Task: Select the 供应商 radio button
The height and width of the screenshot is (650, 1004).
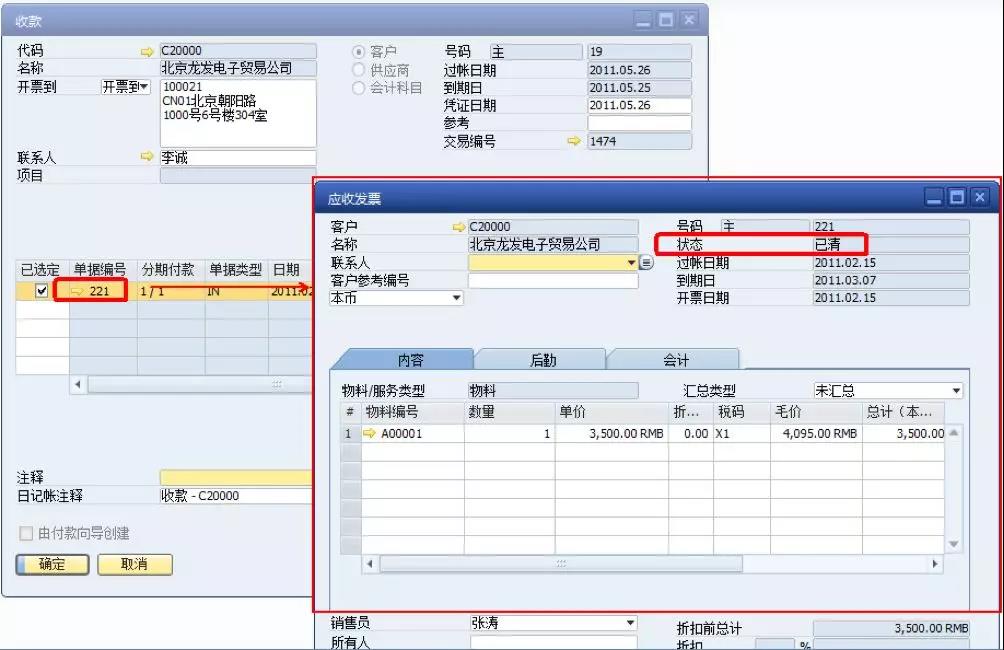Action: tap(359, 69)
